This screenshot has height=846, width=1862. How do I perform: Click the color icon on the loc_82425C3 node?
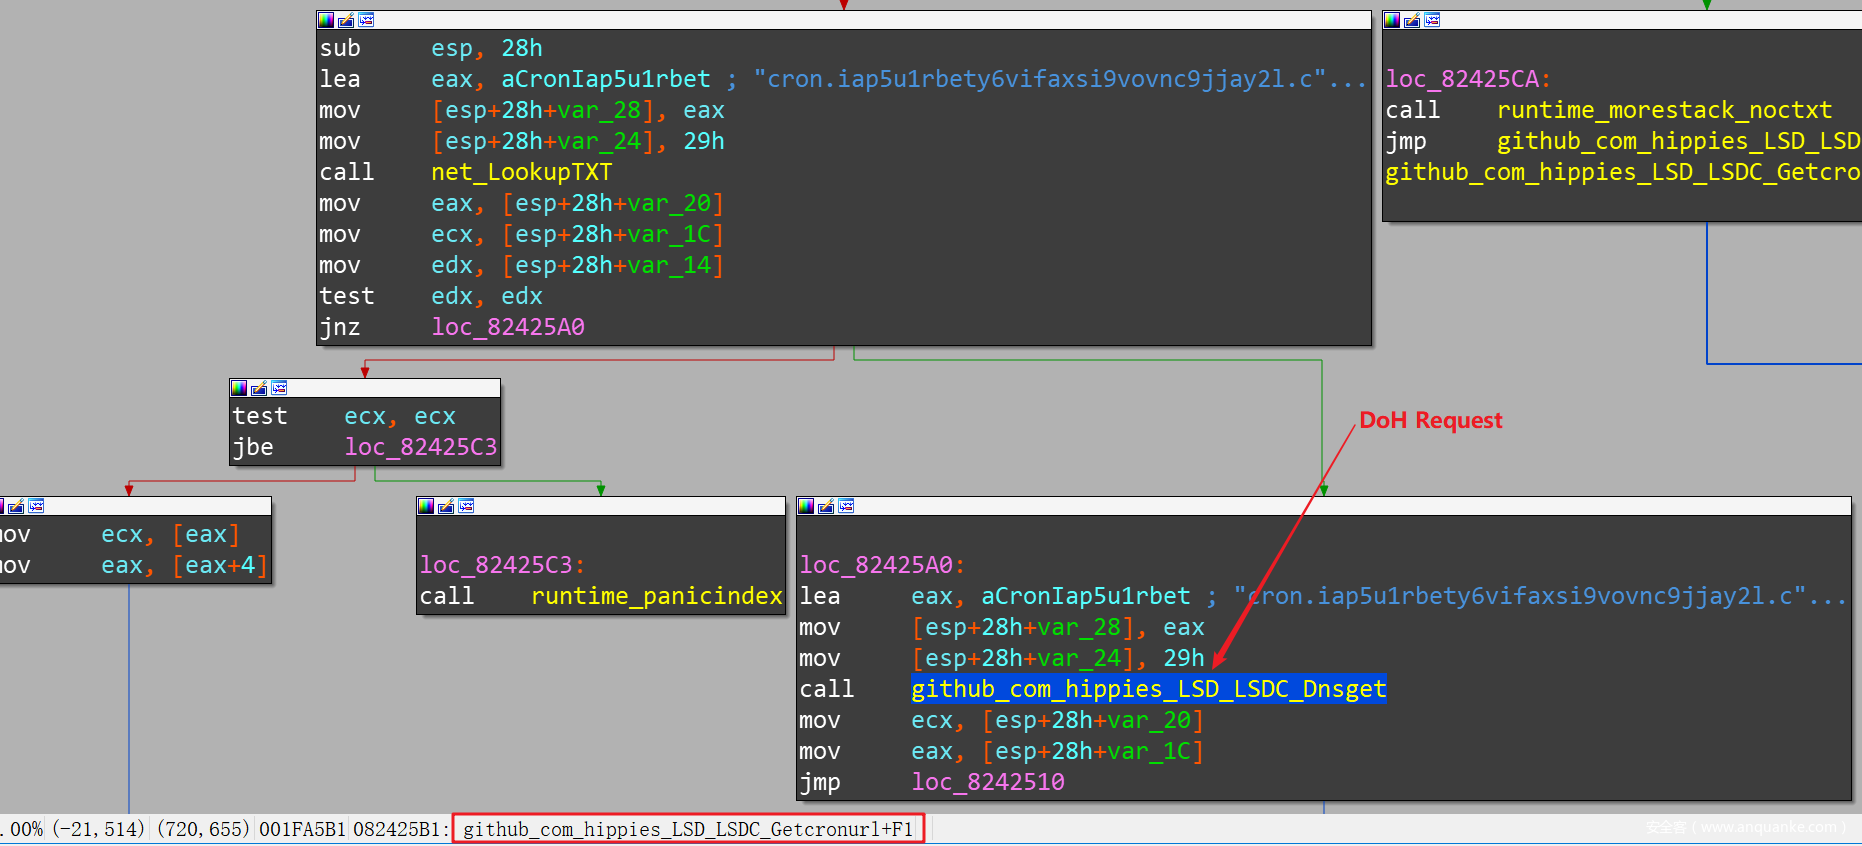(x=426, y=506)
